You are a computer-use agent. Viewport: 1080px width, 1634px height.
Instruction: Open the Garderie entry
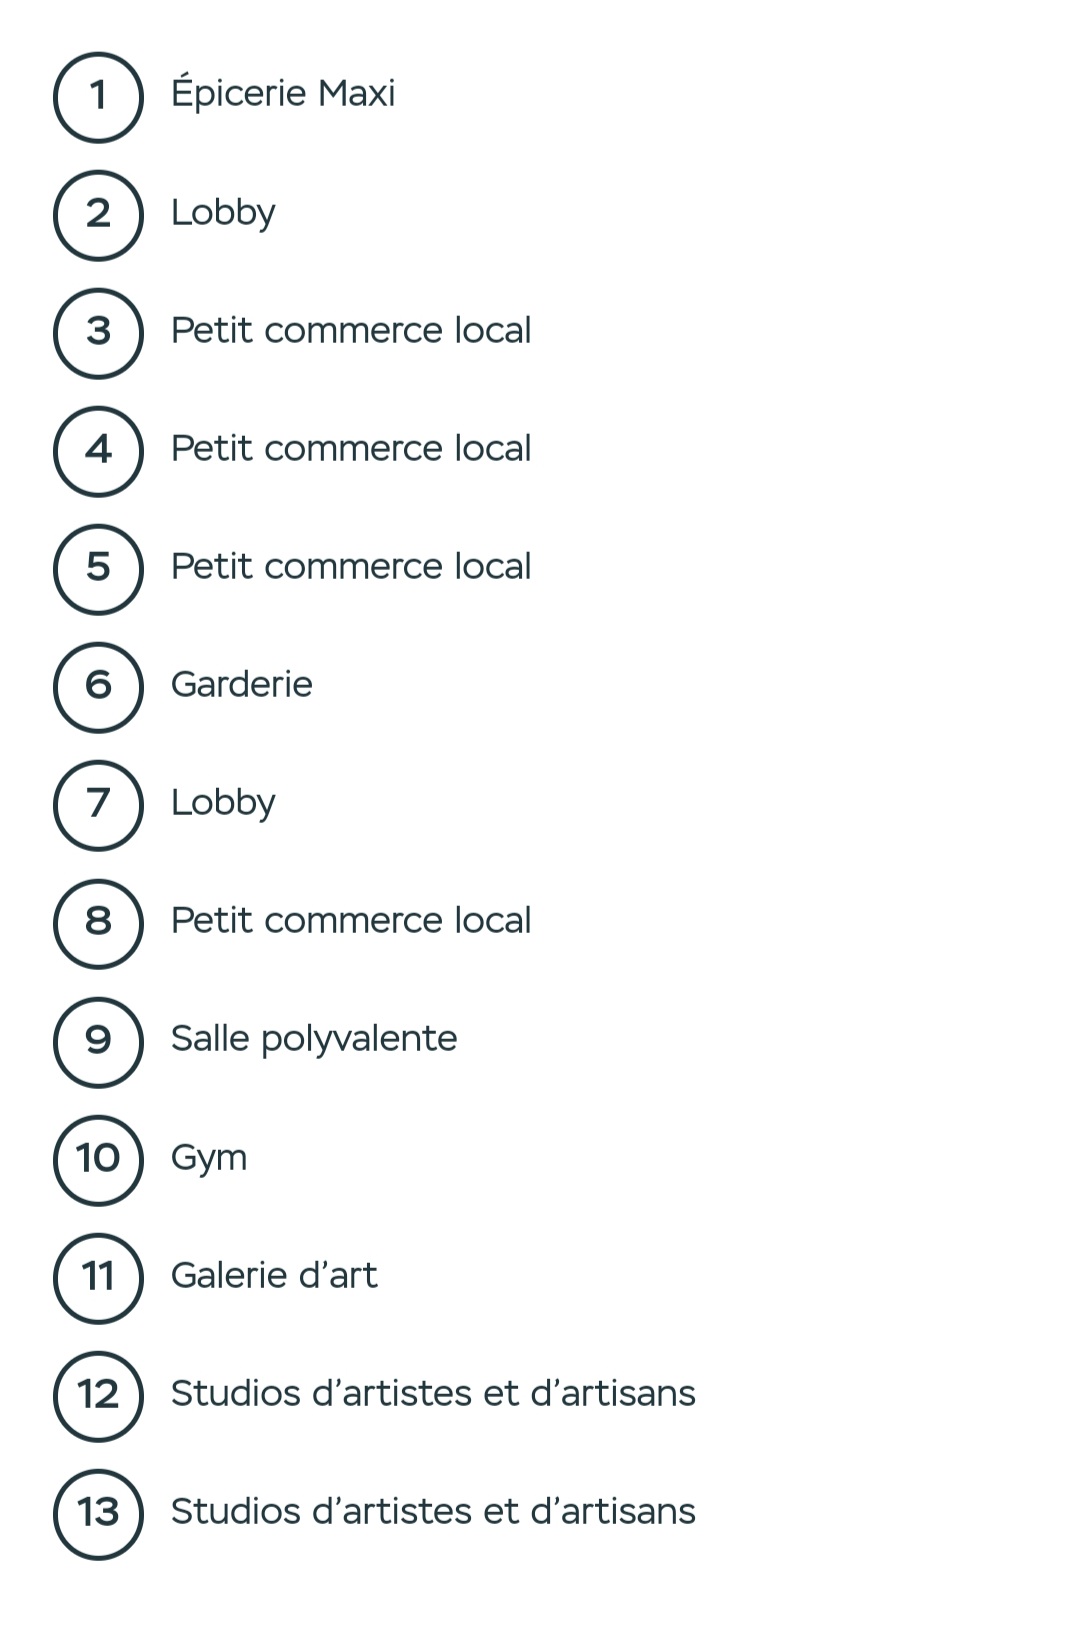(242, 684)
